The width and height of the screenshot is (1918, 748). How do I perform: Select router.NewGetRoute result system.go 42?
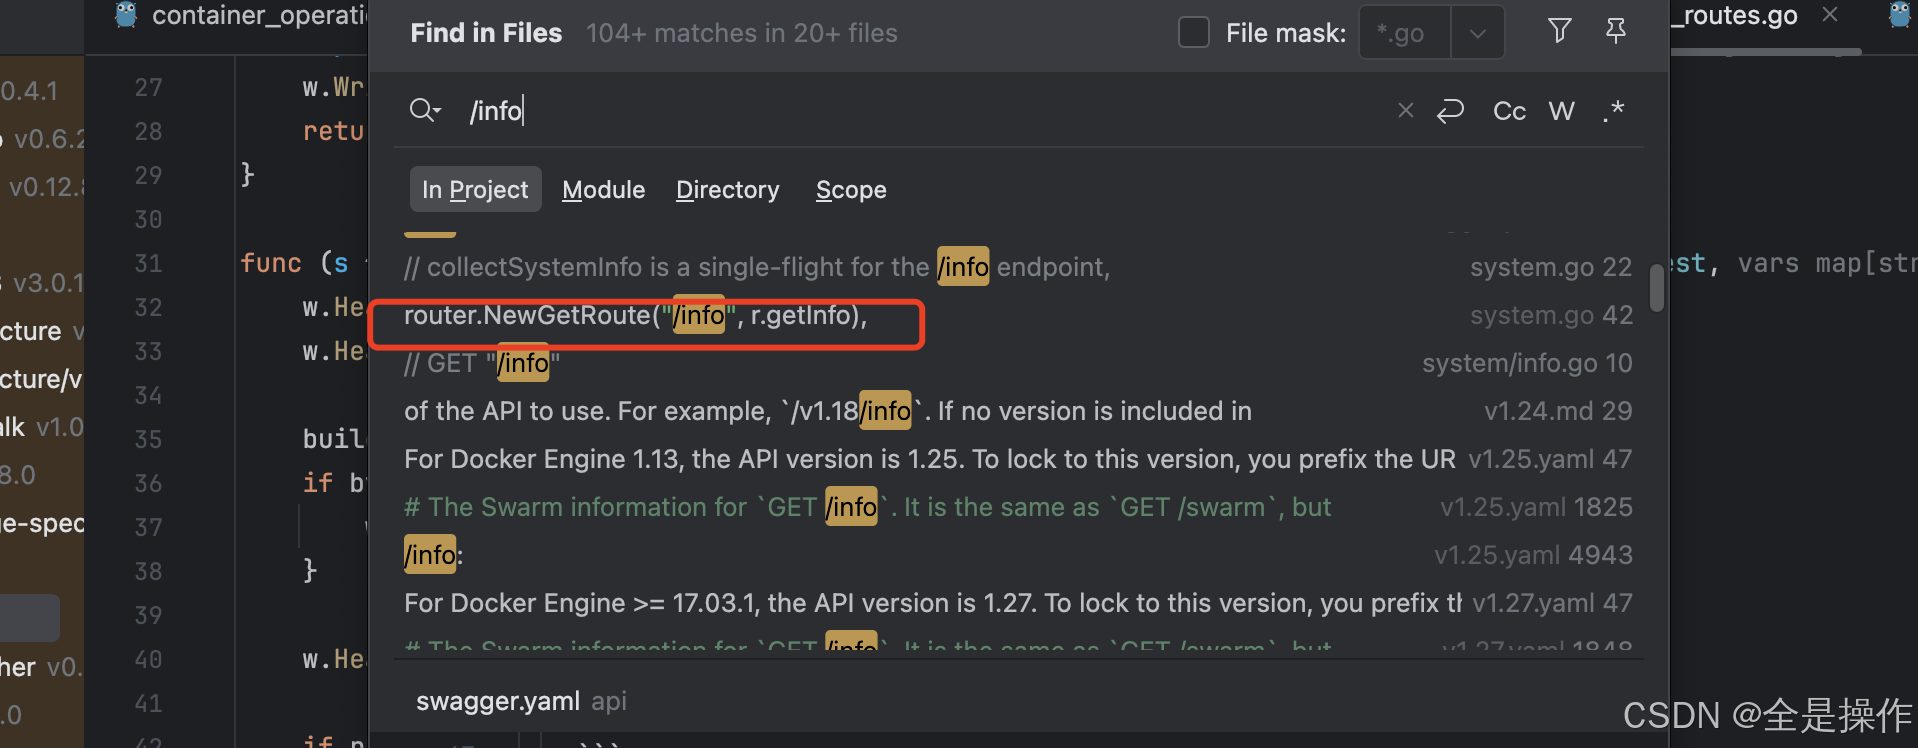(x=1018, y=315)
